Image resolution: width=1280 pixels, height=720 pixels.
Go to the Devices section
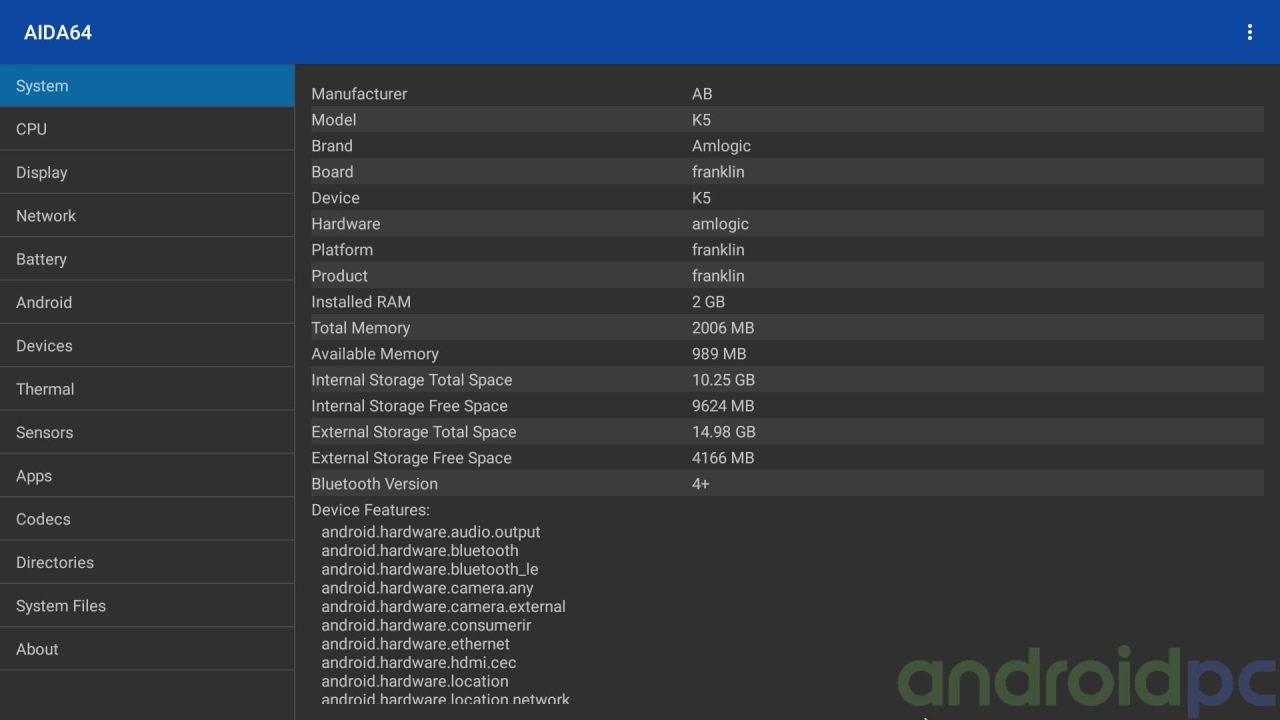coord(147,345)
